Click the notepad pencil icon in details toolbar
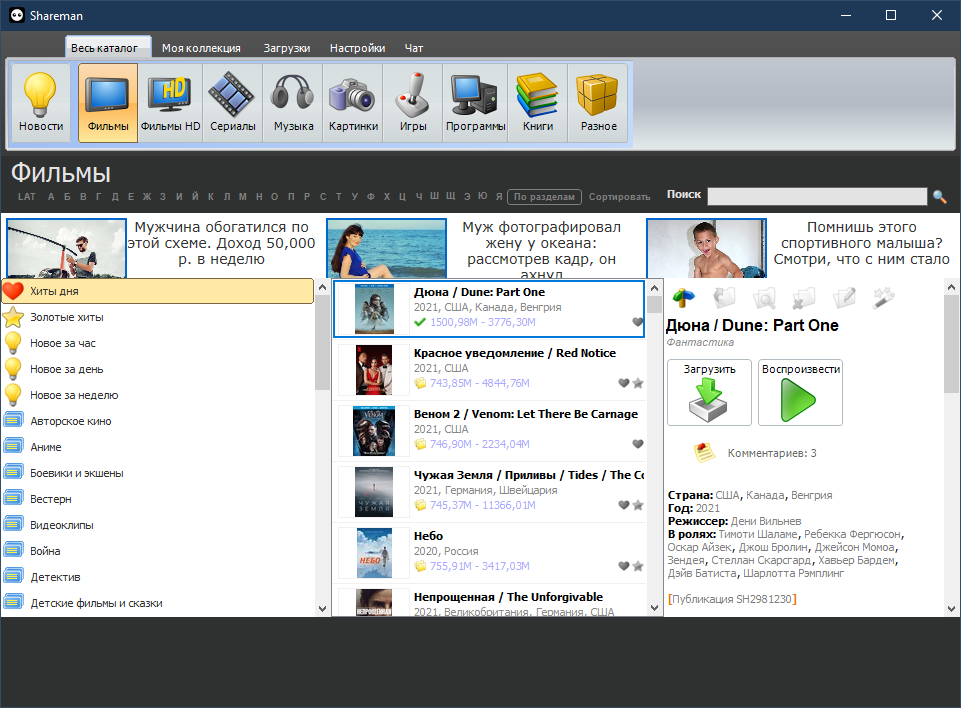Image resolution: width=961 pixels, height=708 pixels. pyautogui.click(x=844, y=298)
